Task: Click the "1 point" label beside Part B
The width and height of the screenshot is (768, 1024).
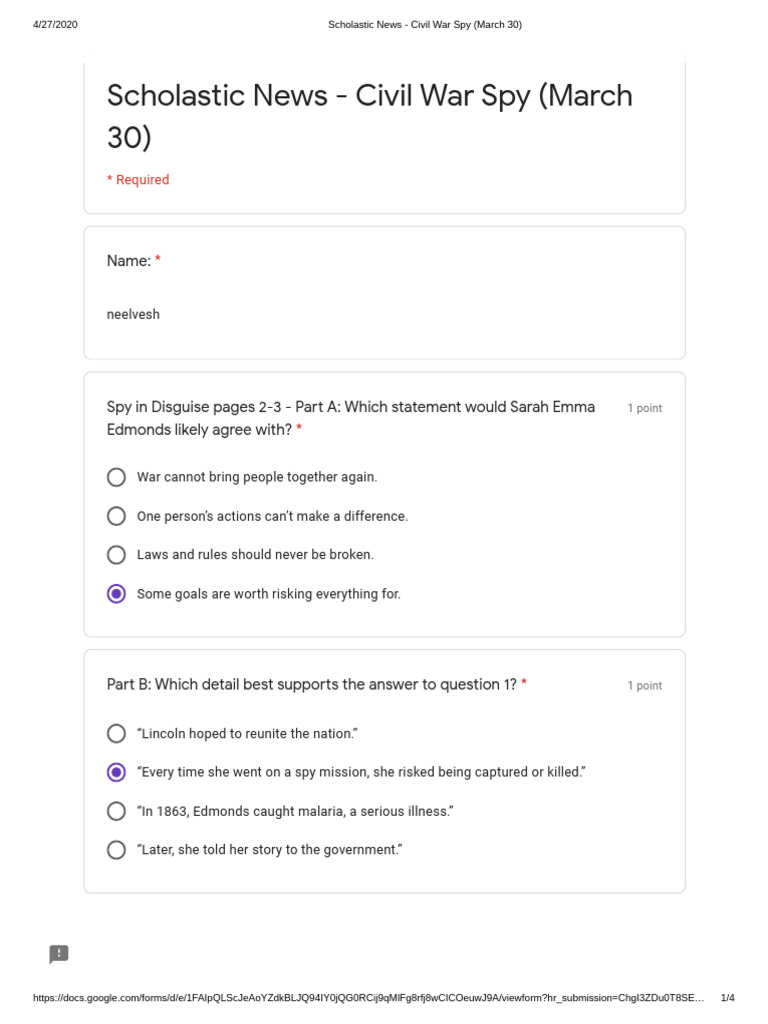Action: pyautogui.click(x=644, y=686)
